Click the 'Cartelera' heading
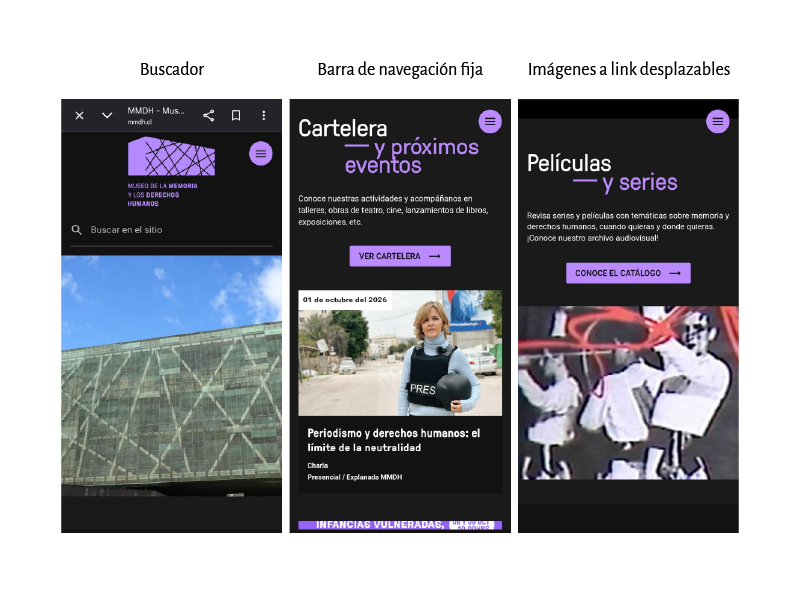This screenshot has height=600, width=800. click(x=343, y=129)
